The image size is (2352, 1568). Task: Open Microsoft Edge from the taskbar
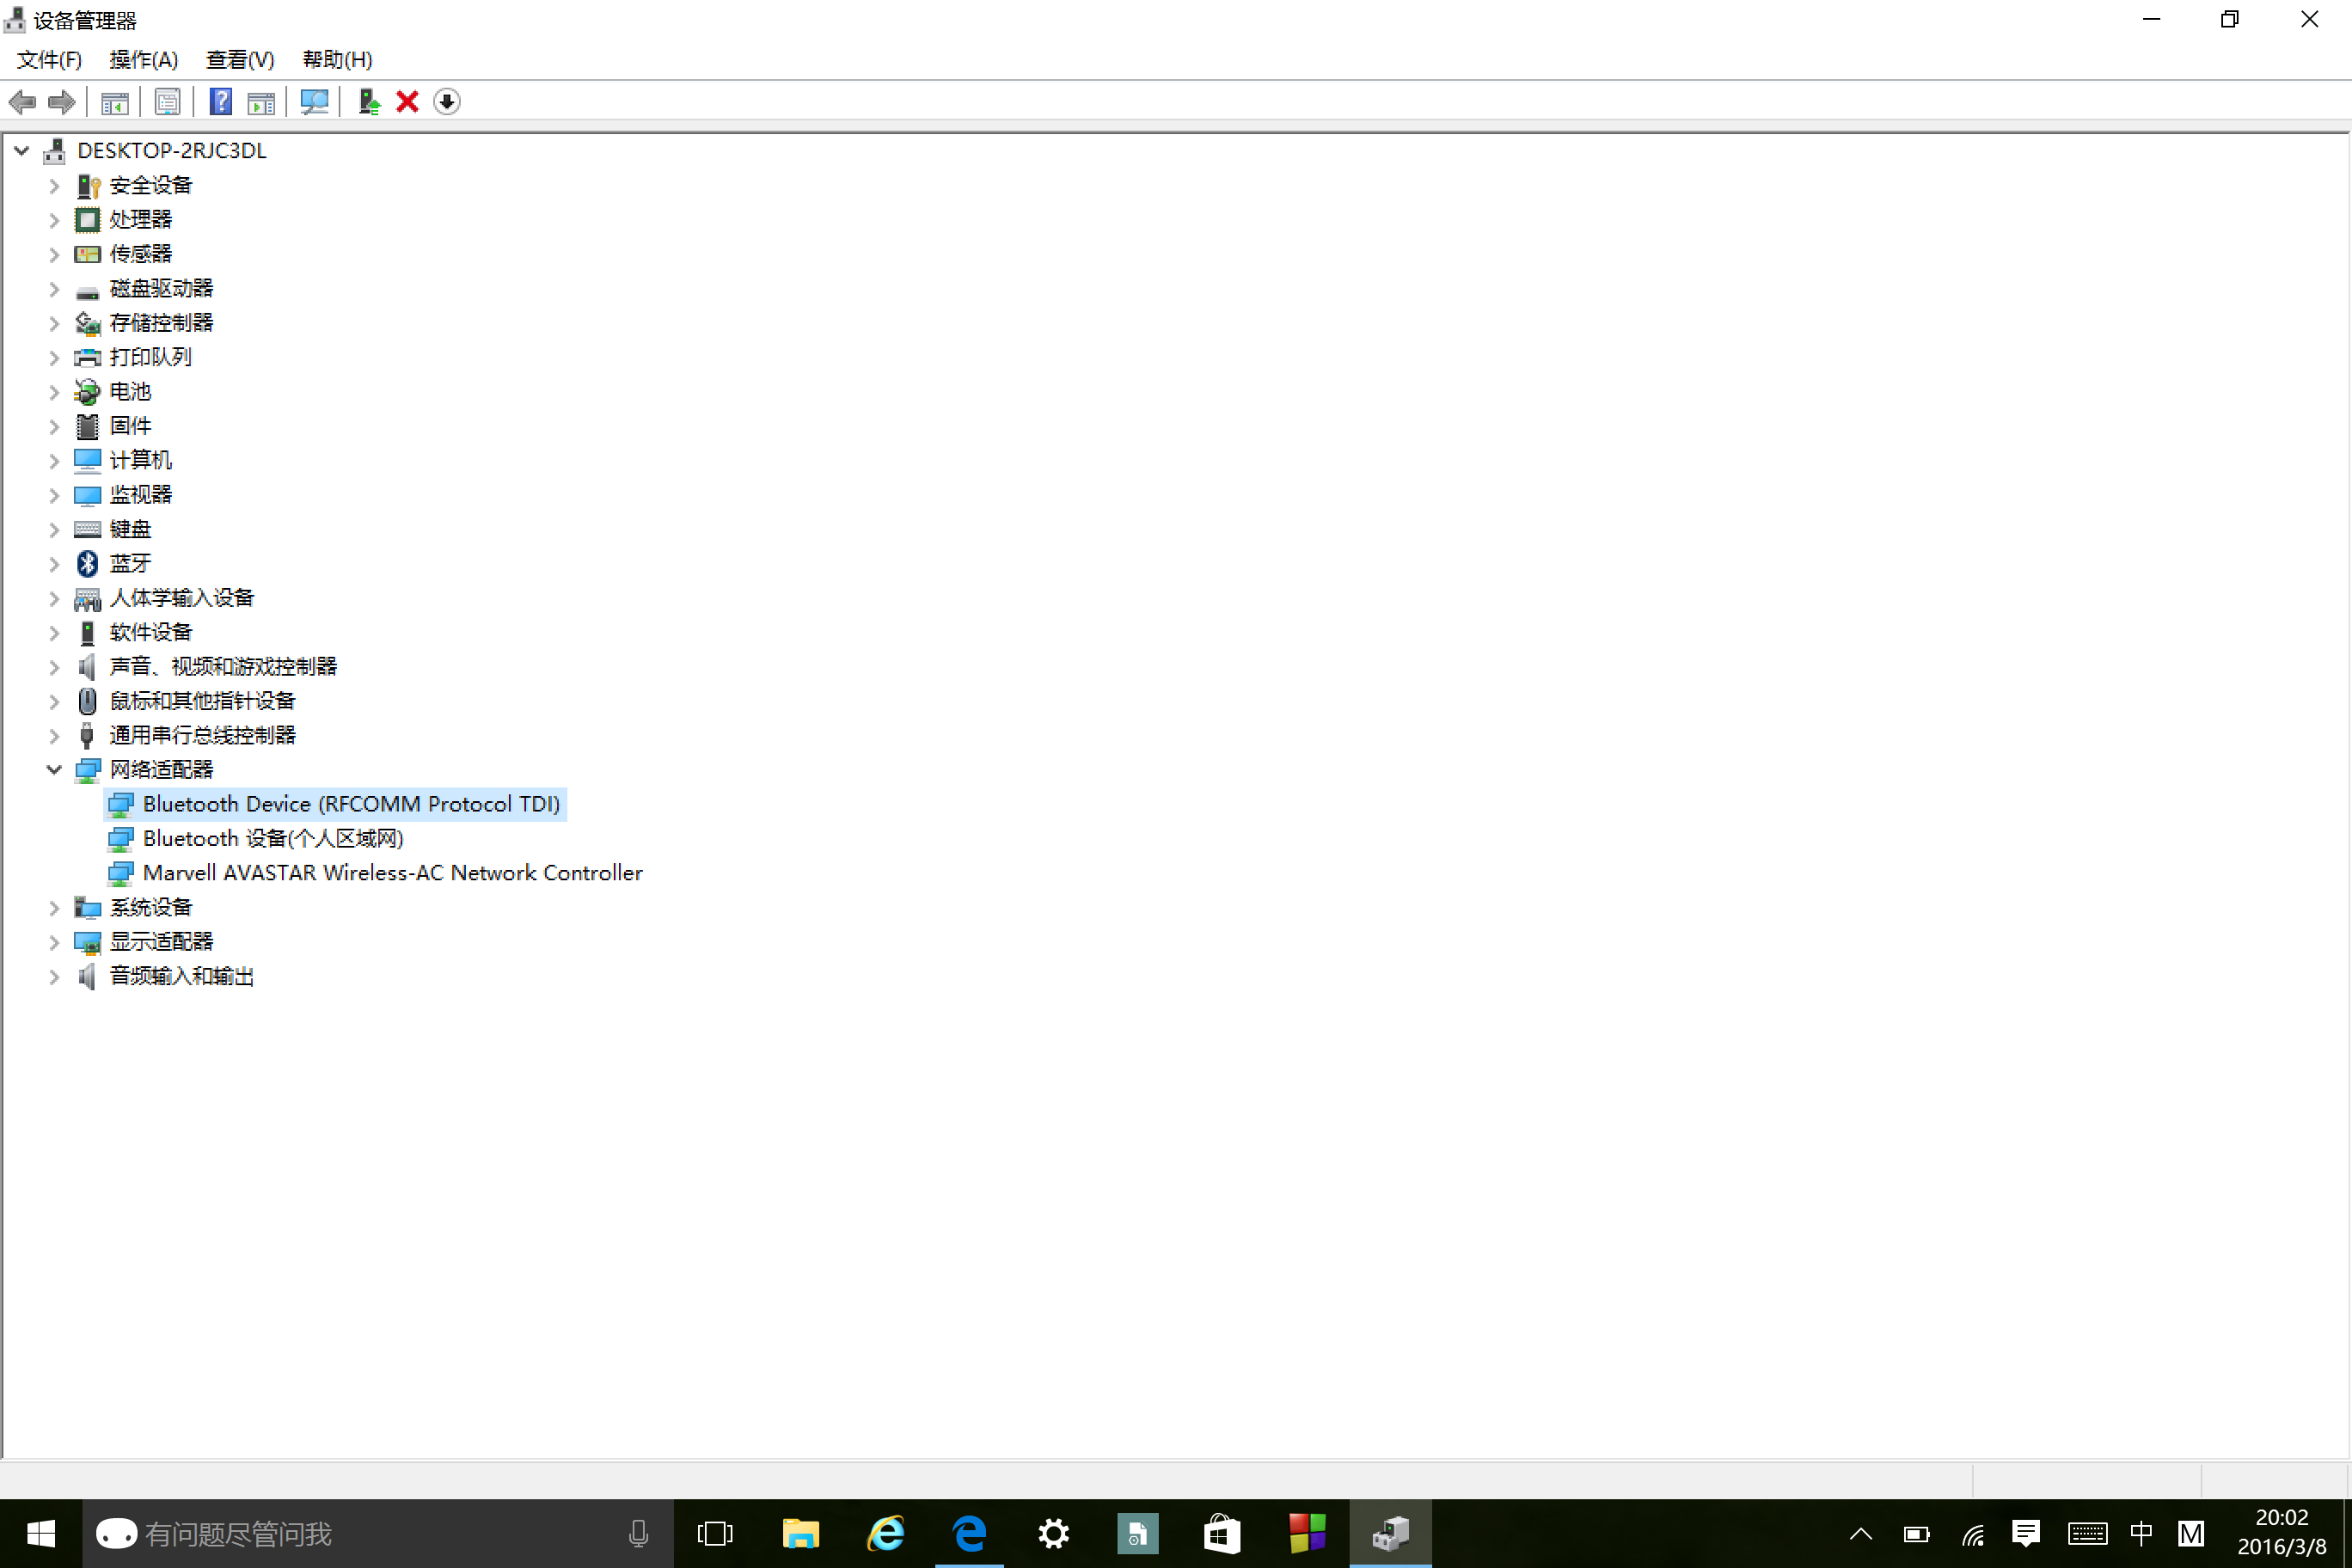(x=968, y=1533)
